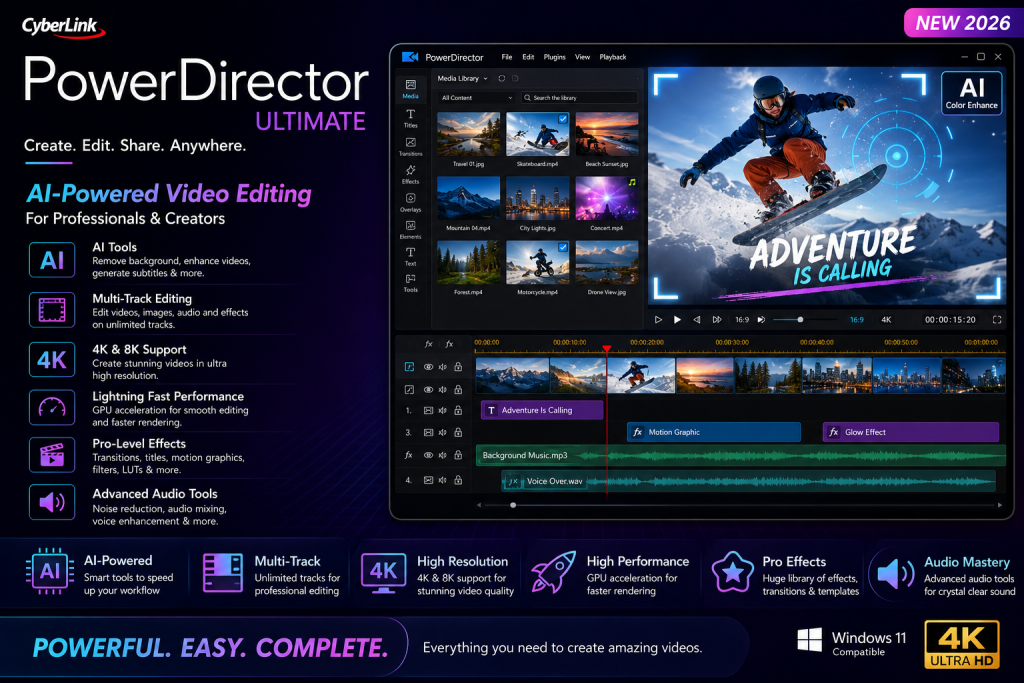Image resolution: width=1024 pixels, height=683 pixels.
Task: Click the outlined play button in preview controls
Action: [x=658, y=320]
